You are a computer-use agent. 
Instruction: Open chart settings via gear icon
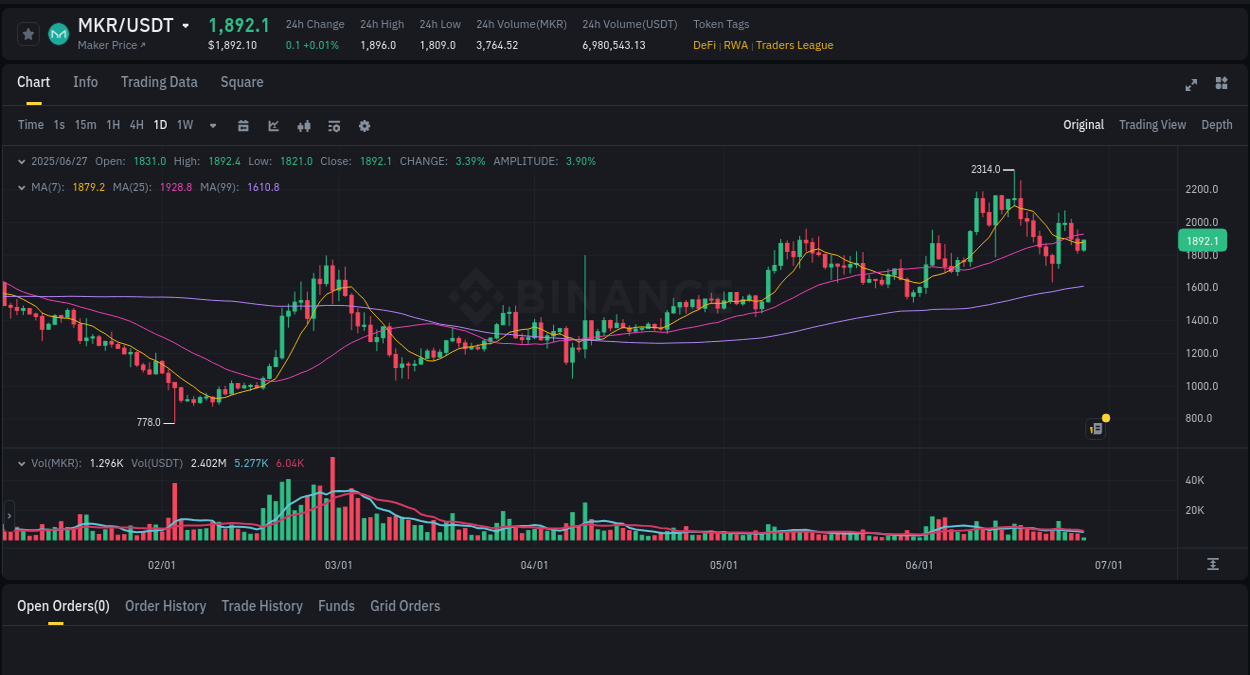coord(364,125)
